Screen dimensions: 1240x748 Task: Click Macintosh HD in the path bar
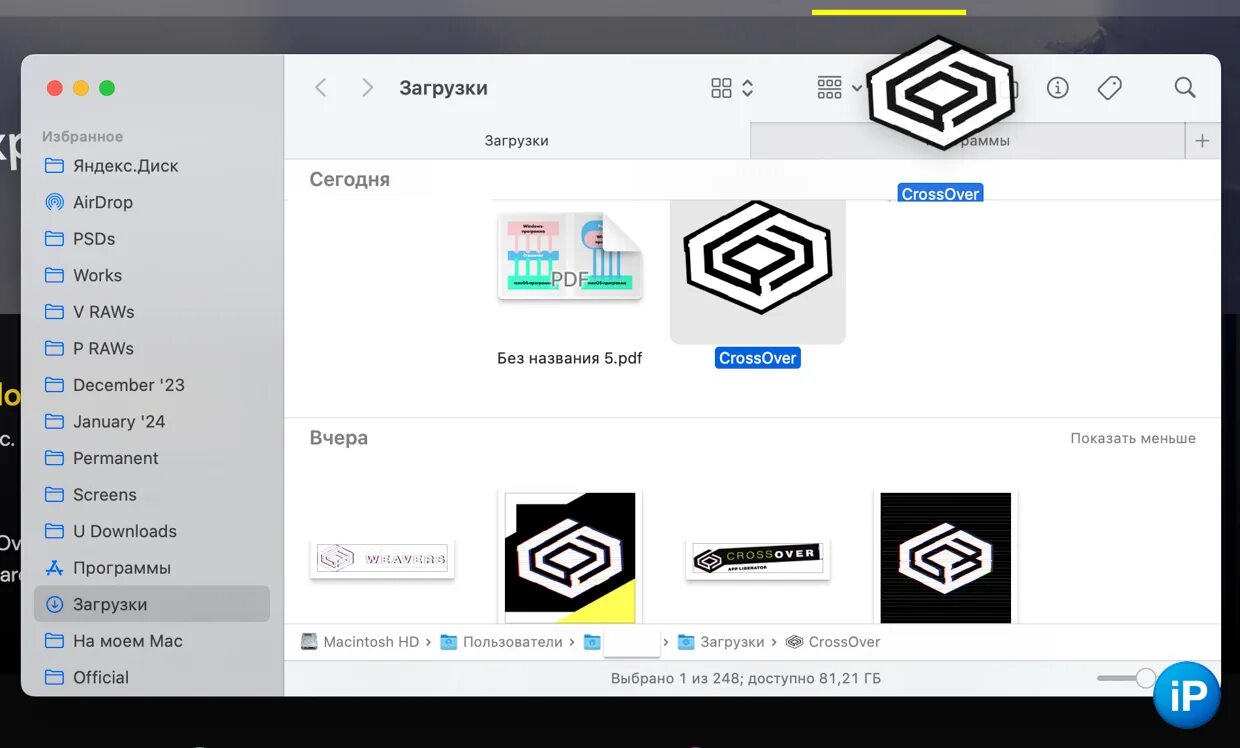click(x=360, y=642)
